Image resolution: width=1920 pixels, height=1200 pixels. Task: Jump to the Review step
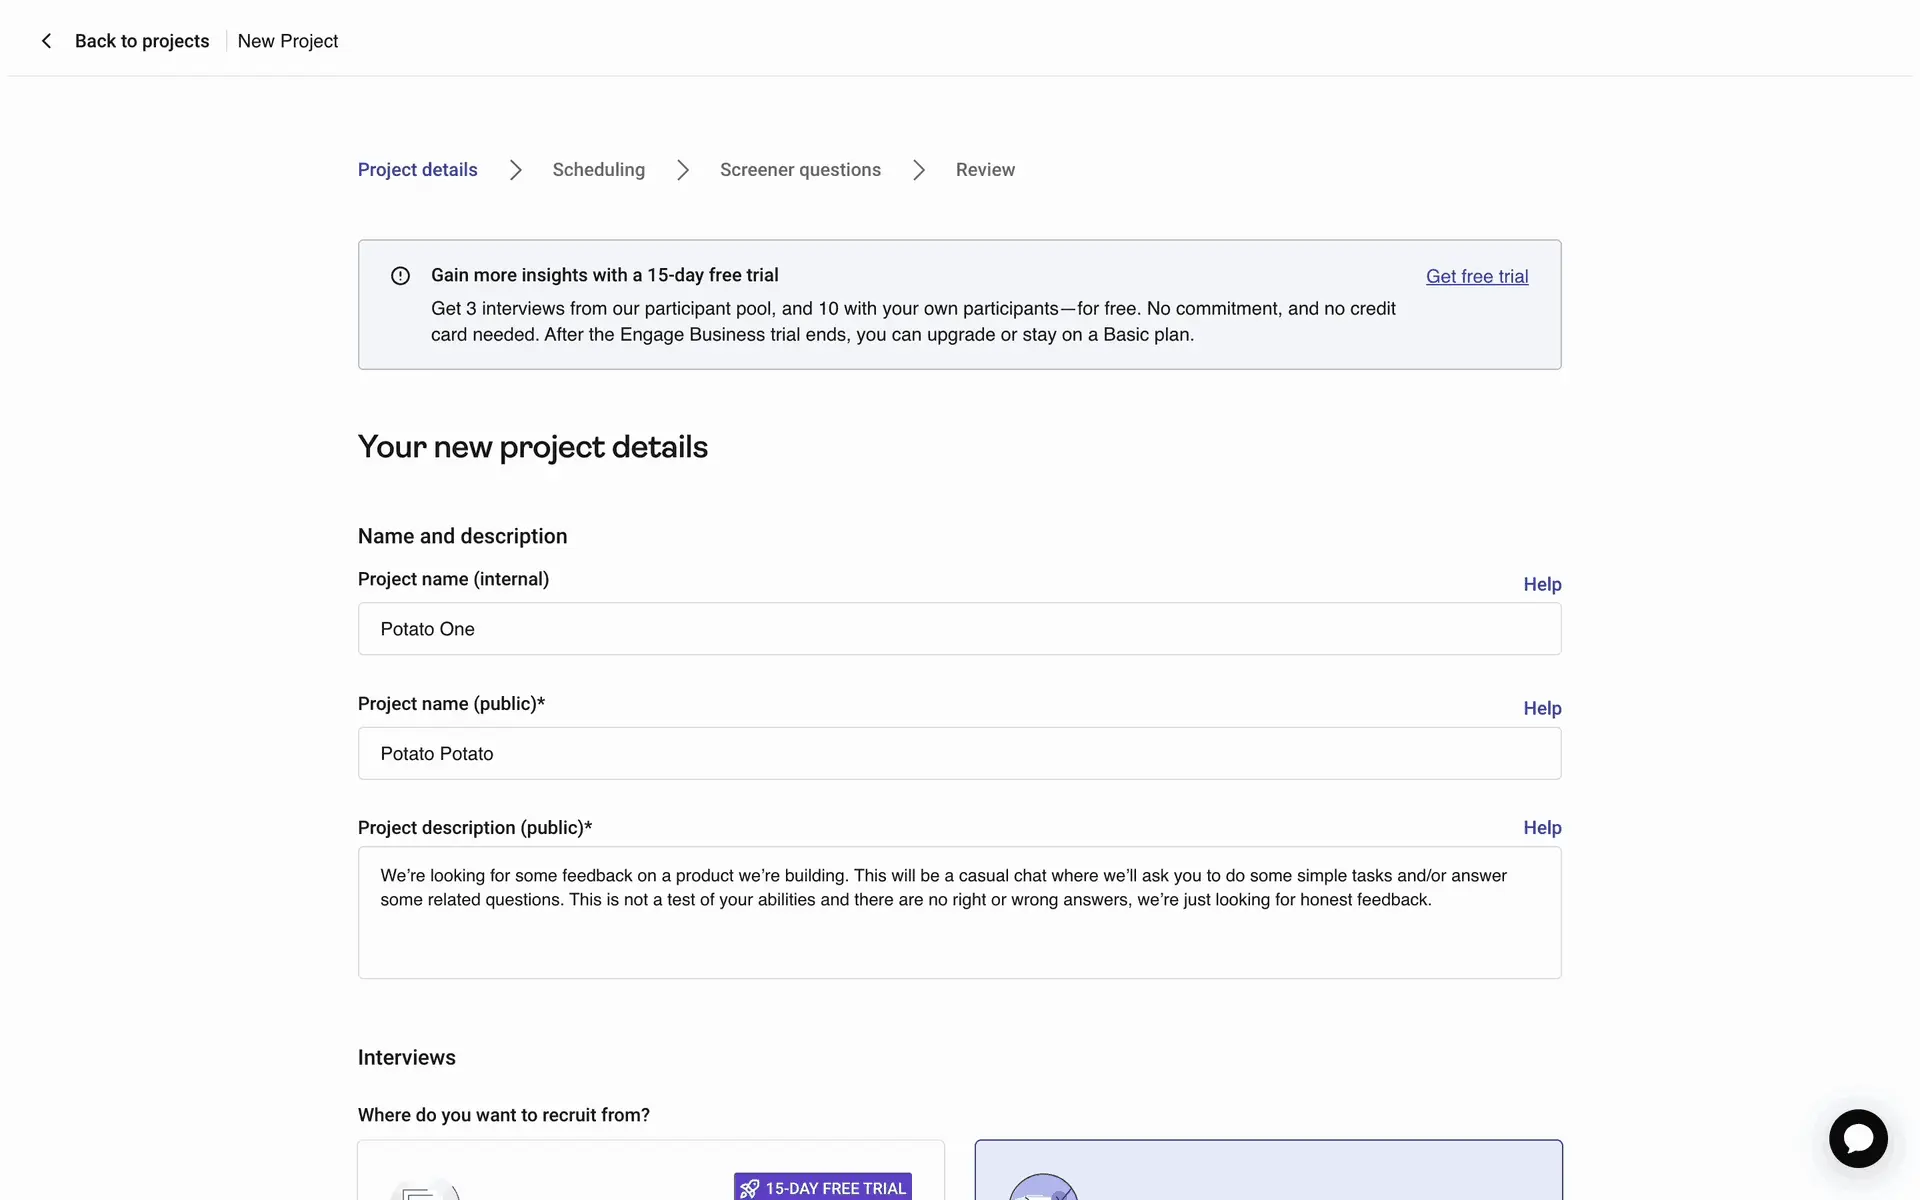pyautogui.click(x=985, y=170)
